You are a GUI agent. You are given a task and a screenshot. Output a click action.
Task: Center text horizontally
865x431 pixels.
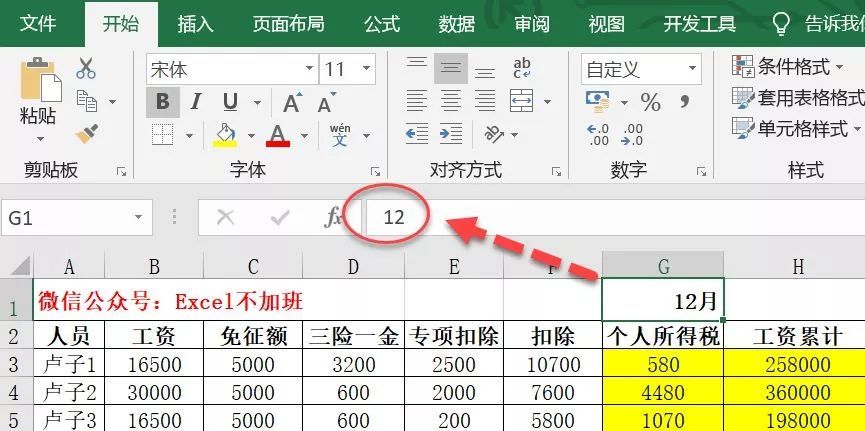click(x=451, y=101)
